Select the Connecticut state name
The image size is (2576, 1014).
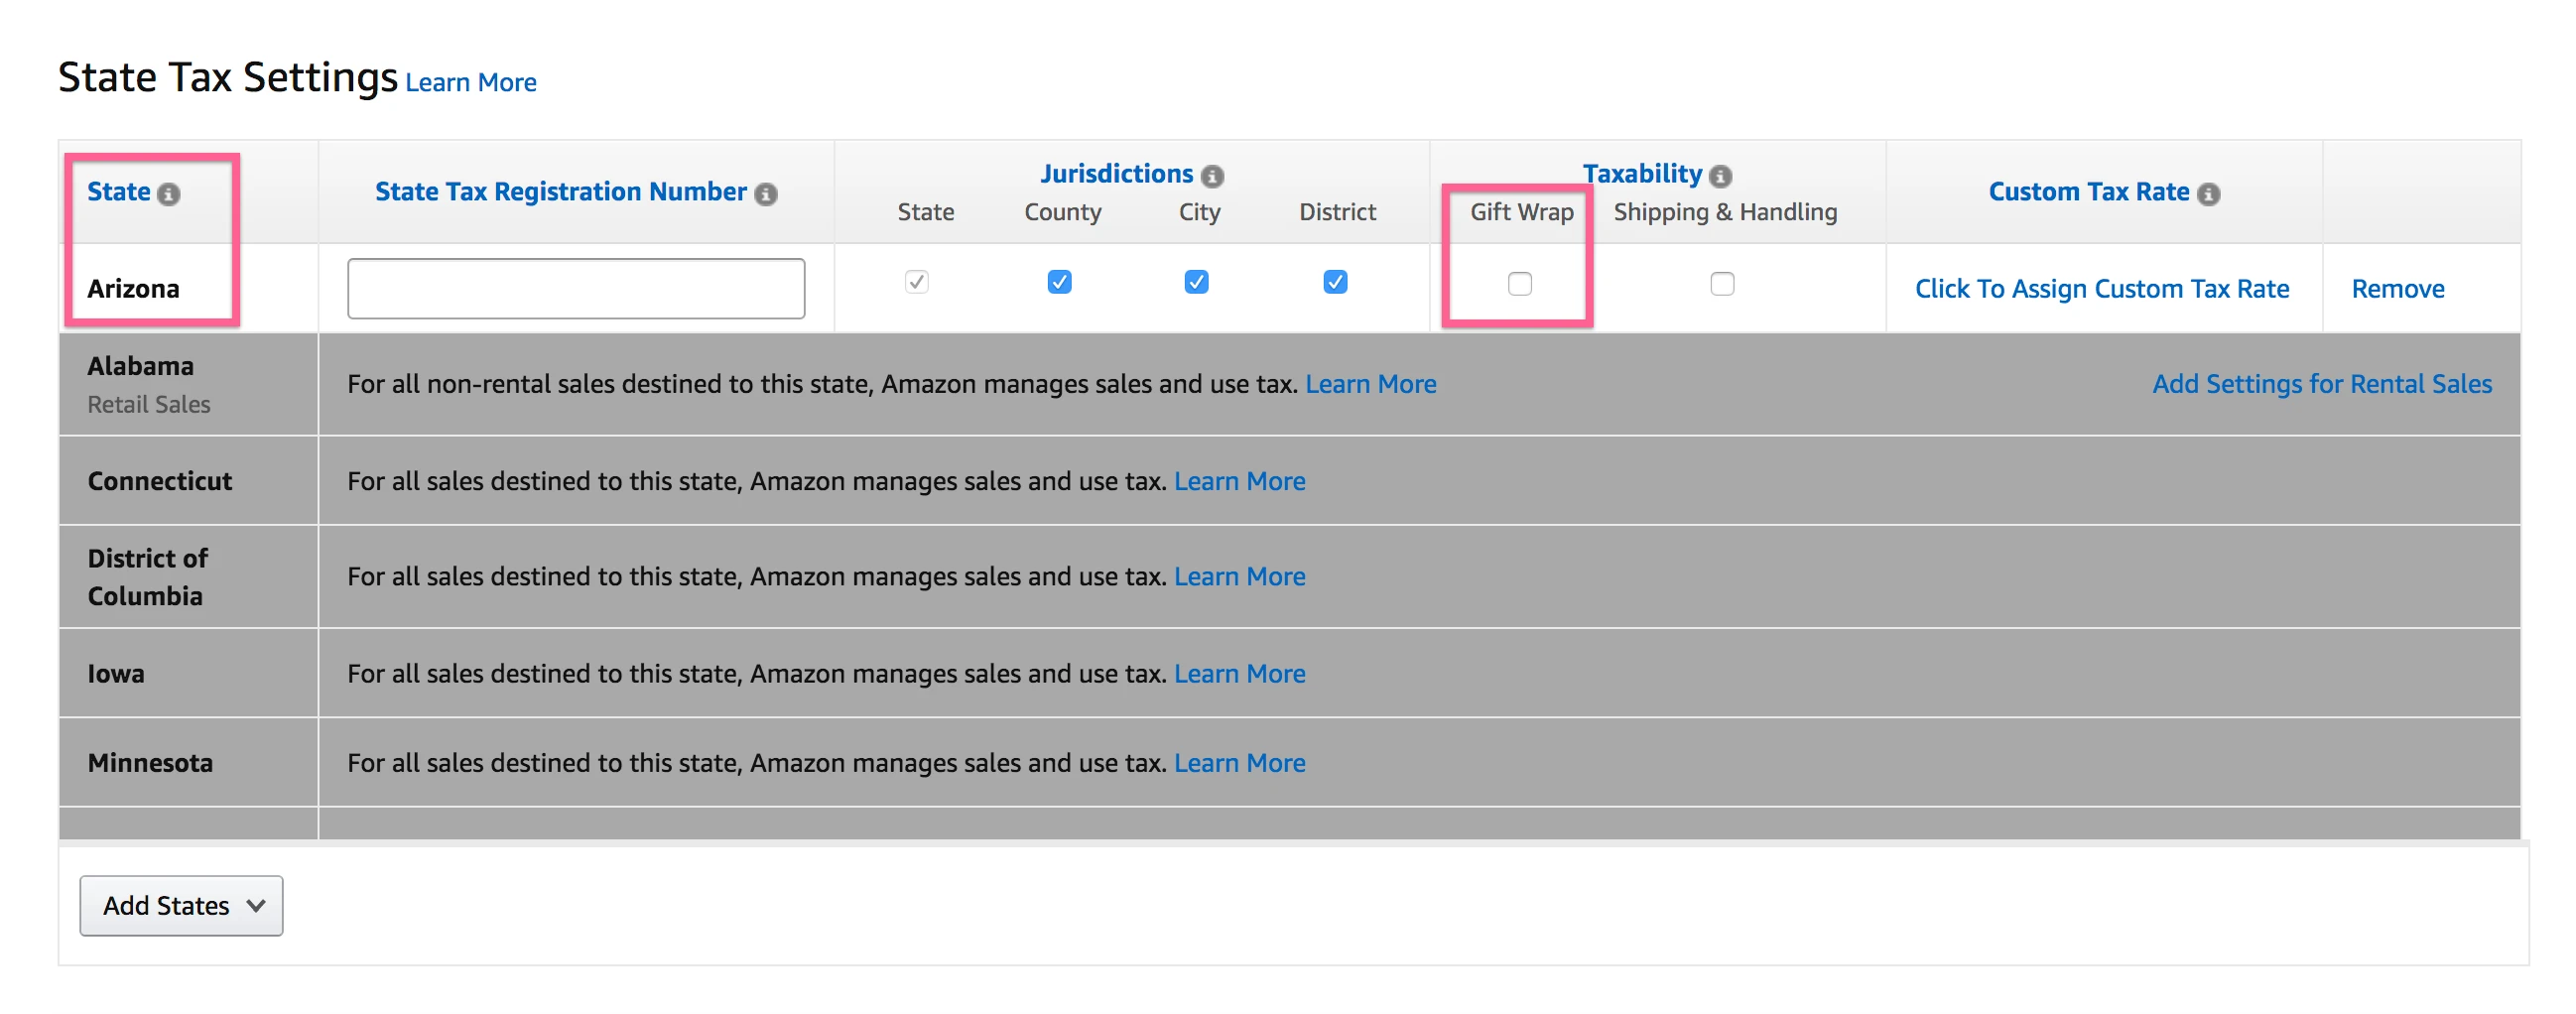(159, 481)
